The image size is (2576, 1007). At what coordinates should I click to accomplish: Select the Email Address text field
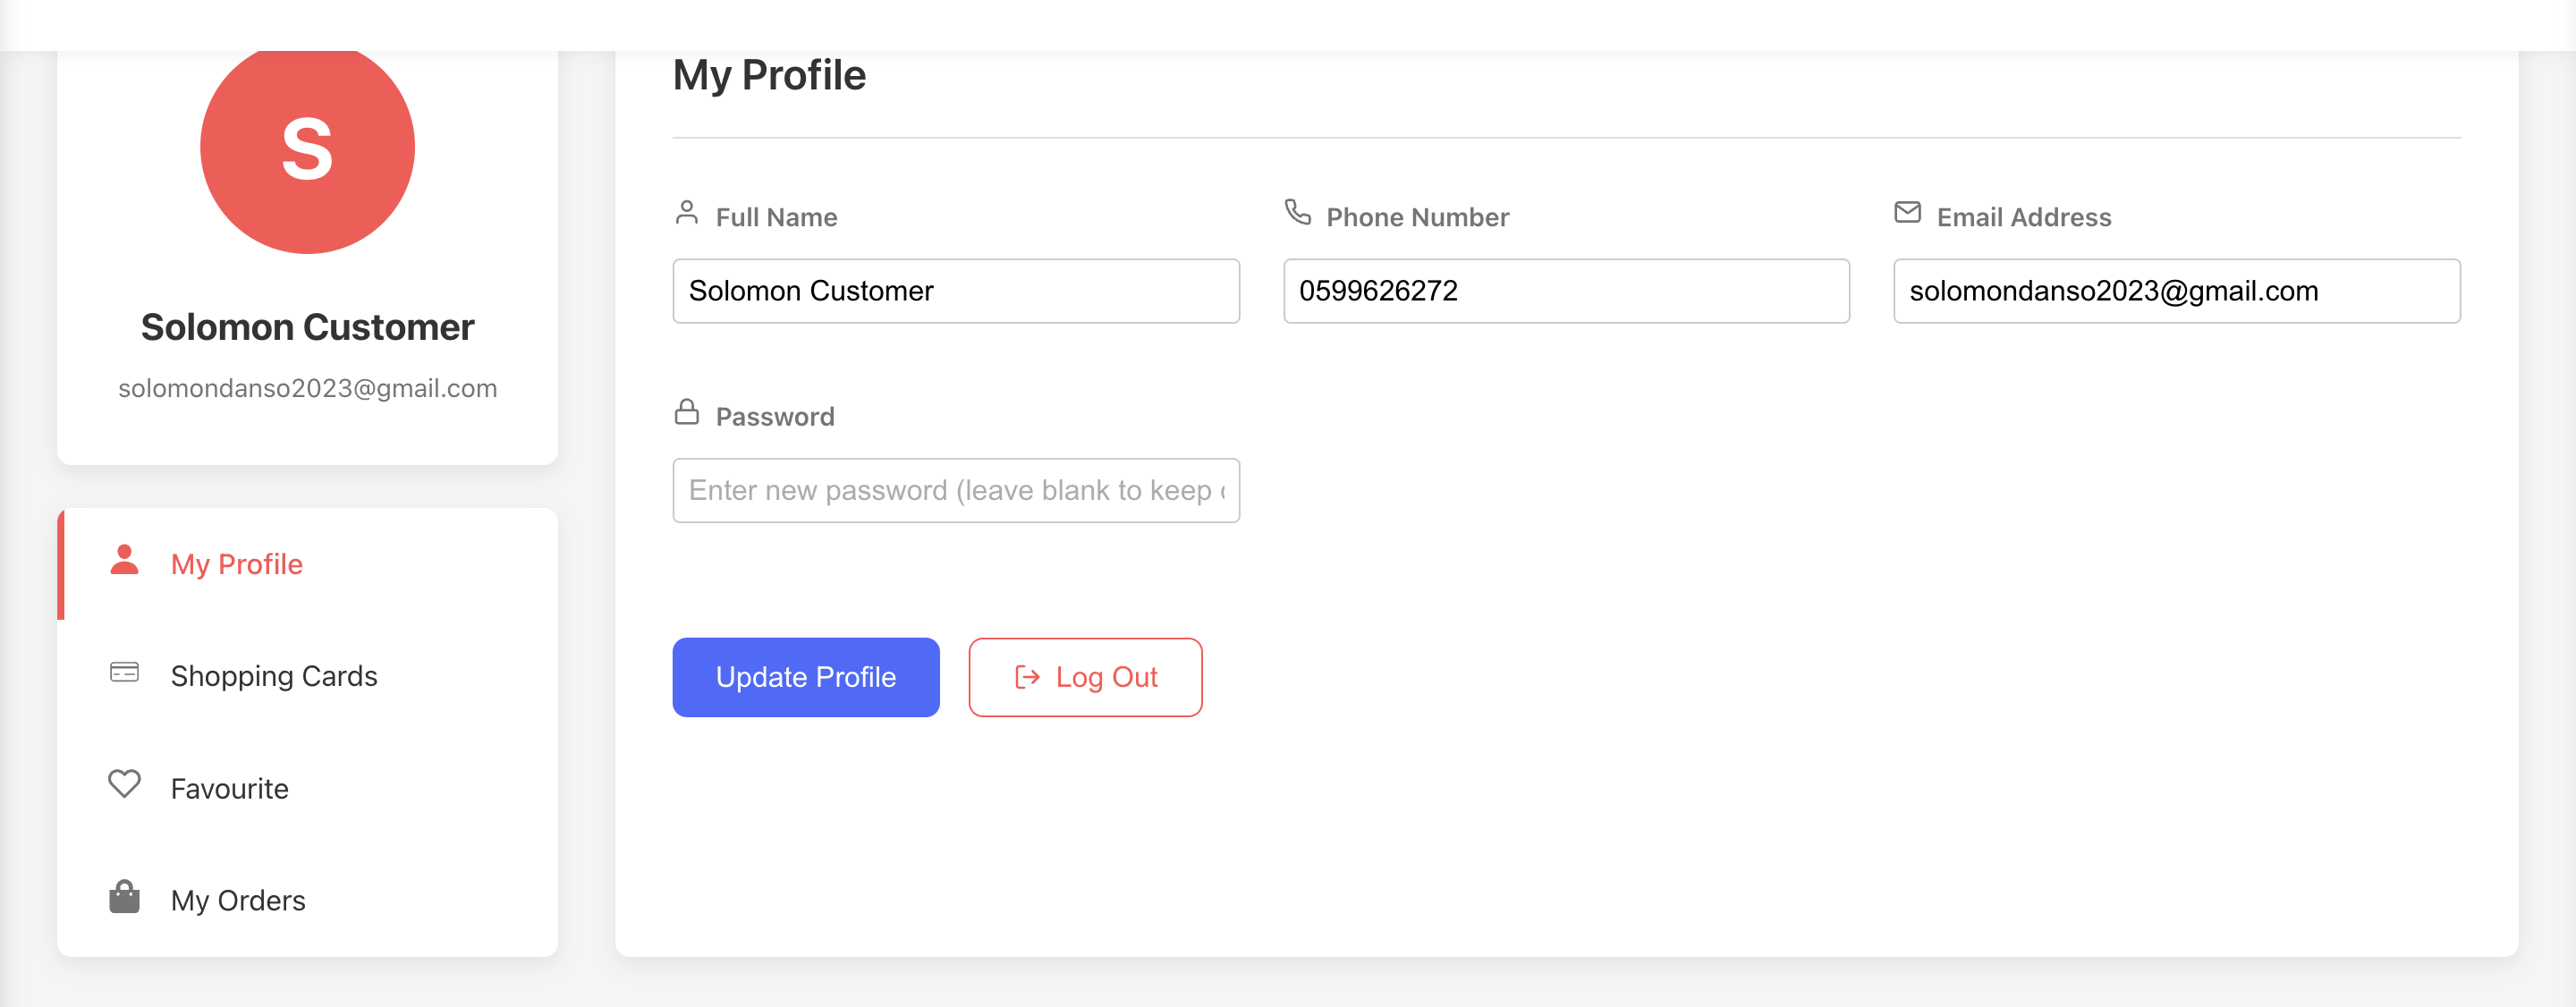[2176, 291]
